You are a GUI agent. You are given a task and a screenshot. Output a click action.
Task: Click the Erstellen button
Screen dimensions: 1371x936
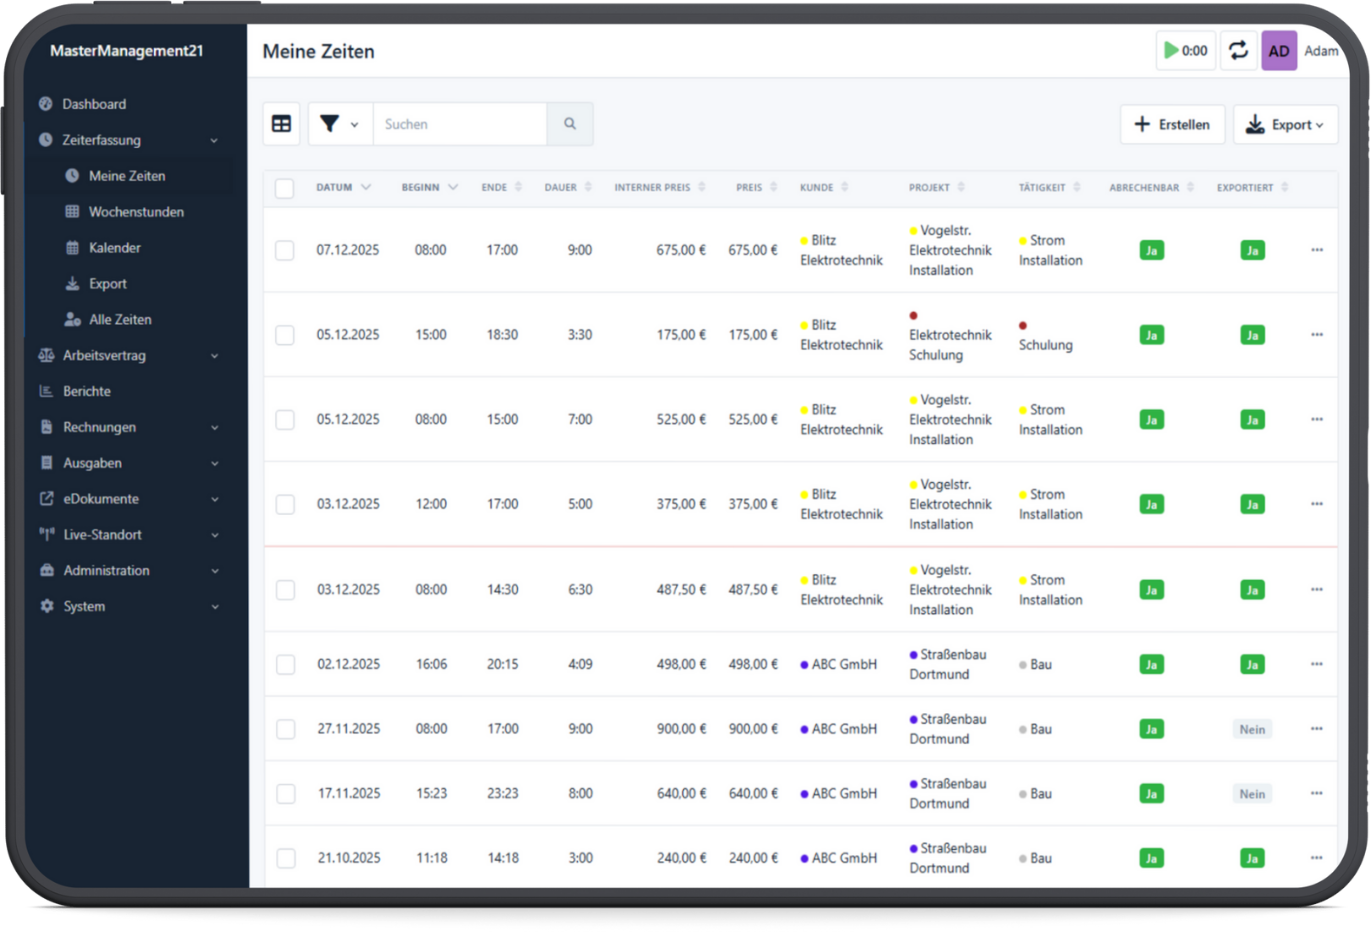(1172, 125)
